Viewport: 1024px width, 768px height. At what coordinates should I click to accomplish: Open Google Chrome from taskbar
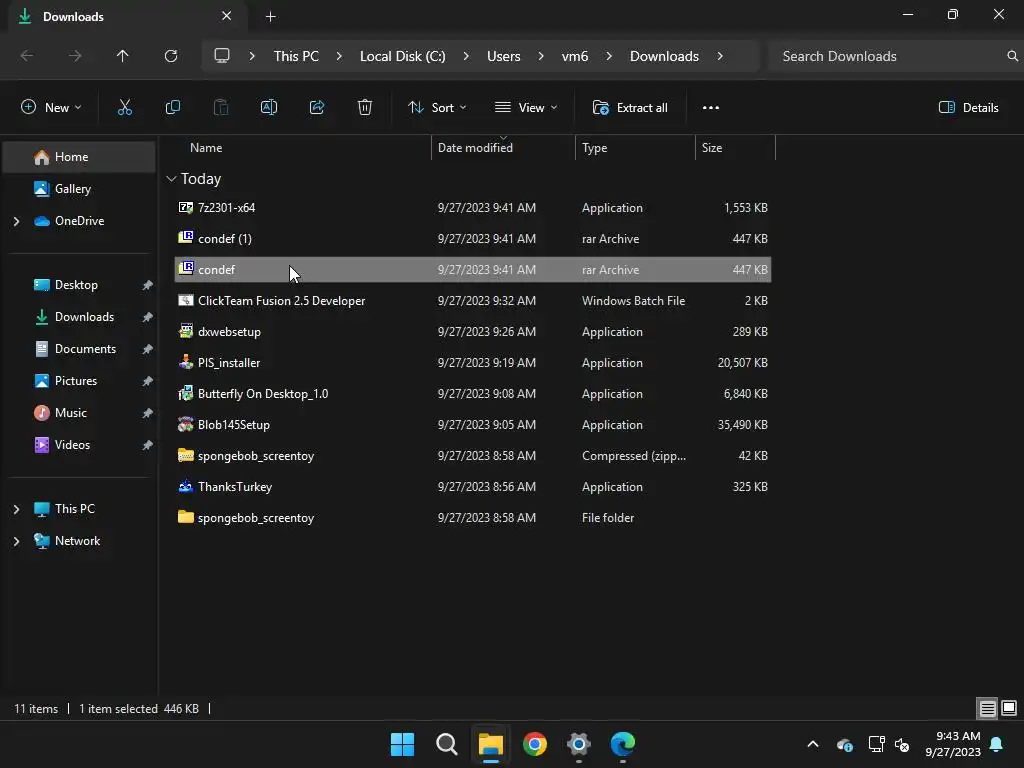tap(535, 744)
